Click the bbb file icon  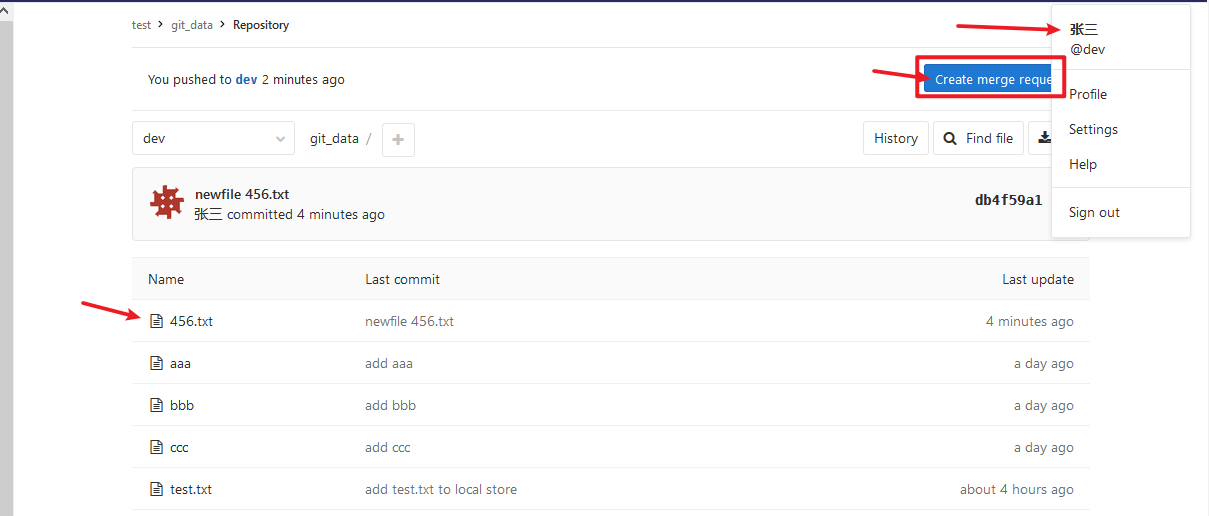coord(156,405)
